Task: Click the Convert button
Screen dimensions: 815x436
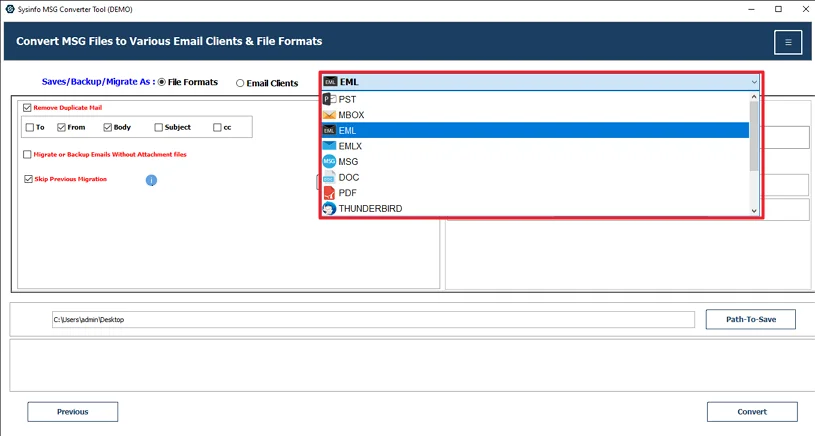Action: coord(752,412)
